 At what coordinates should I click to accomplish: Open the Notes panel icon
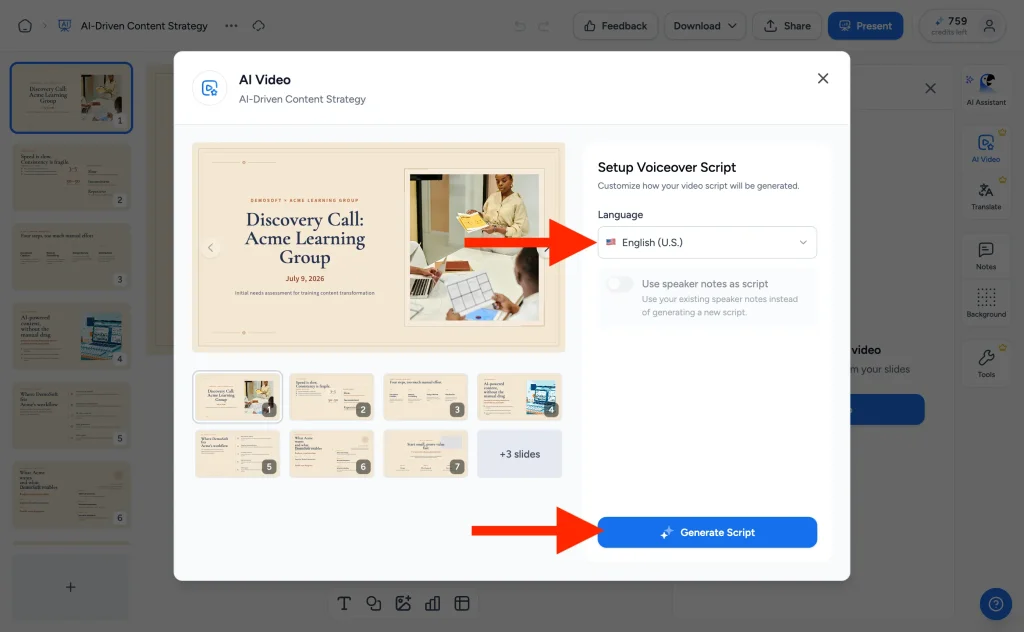[x=986, y=255]
